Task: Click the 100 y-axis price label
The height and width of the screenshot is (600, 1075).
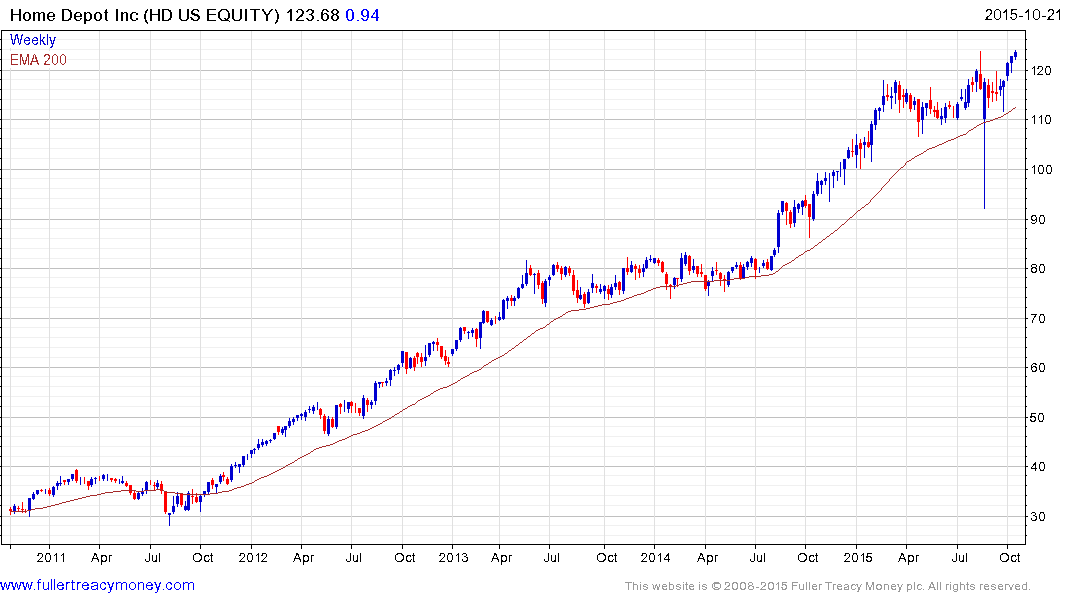Action: click(x=1041, y=170)
